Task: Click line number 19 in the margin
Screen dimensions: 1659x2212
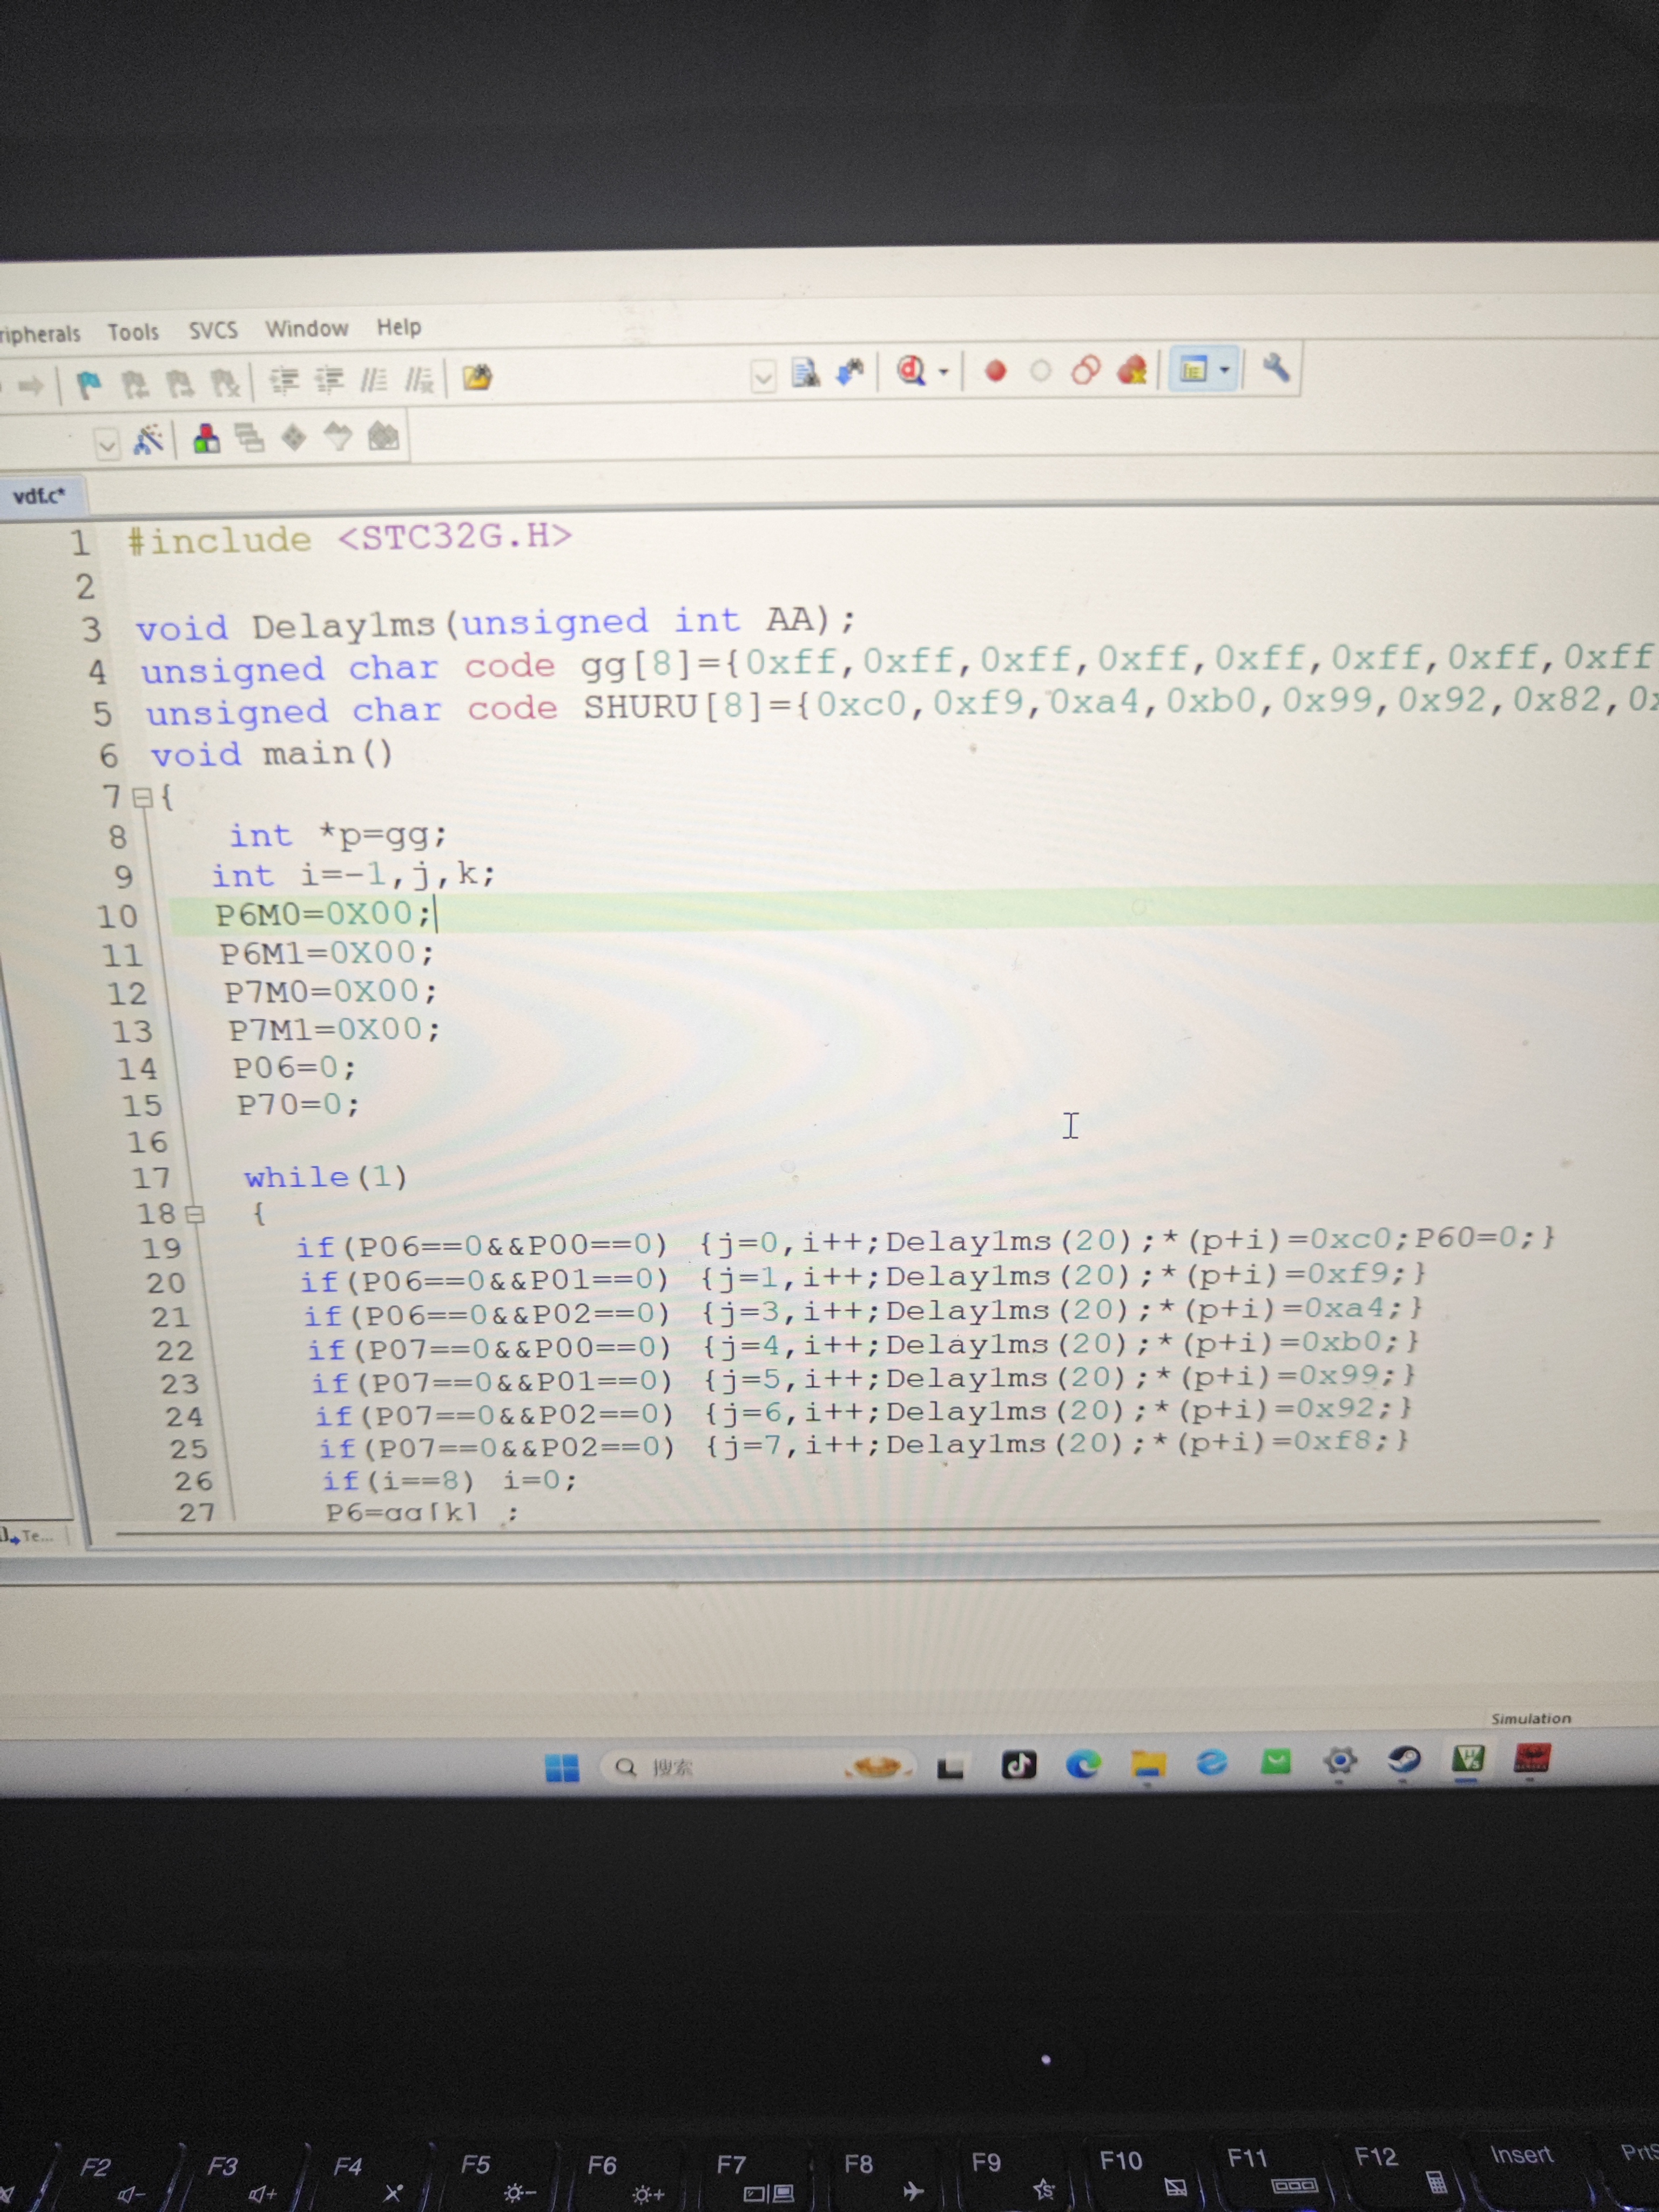Action: 162,1249
